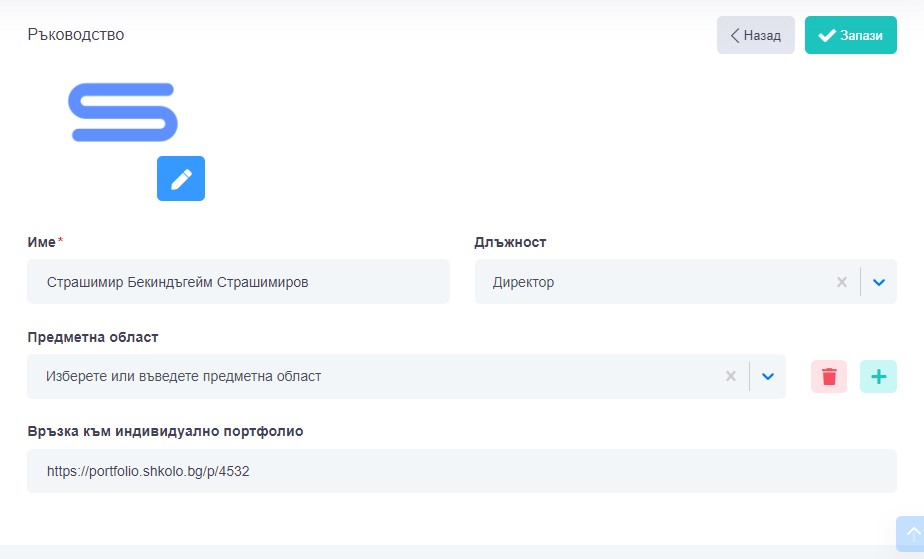
Task: Clear the Предметна област field with X
Action: (x=731, y=377)
